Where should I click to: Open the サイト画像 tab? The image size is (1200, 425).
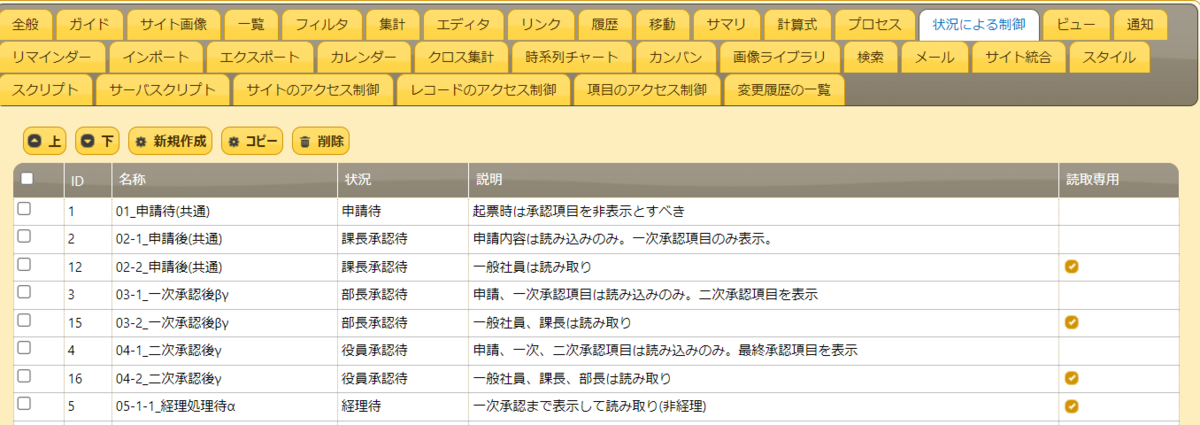coord(174,23)
